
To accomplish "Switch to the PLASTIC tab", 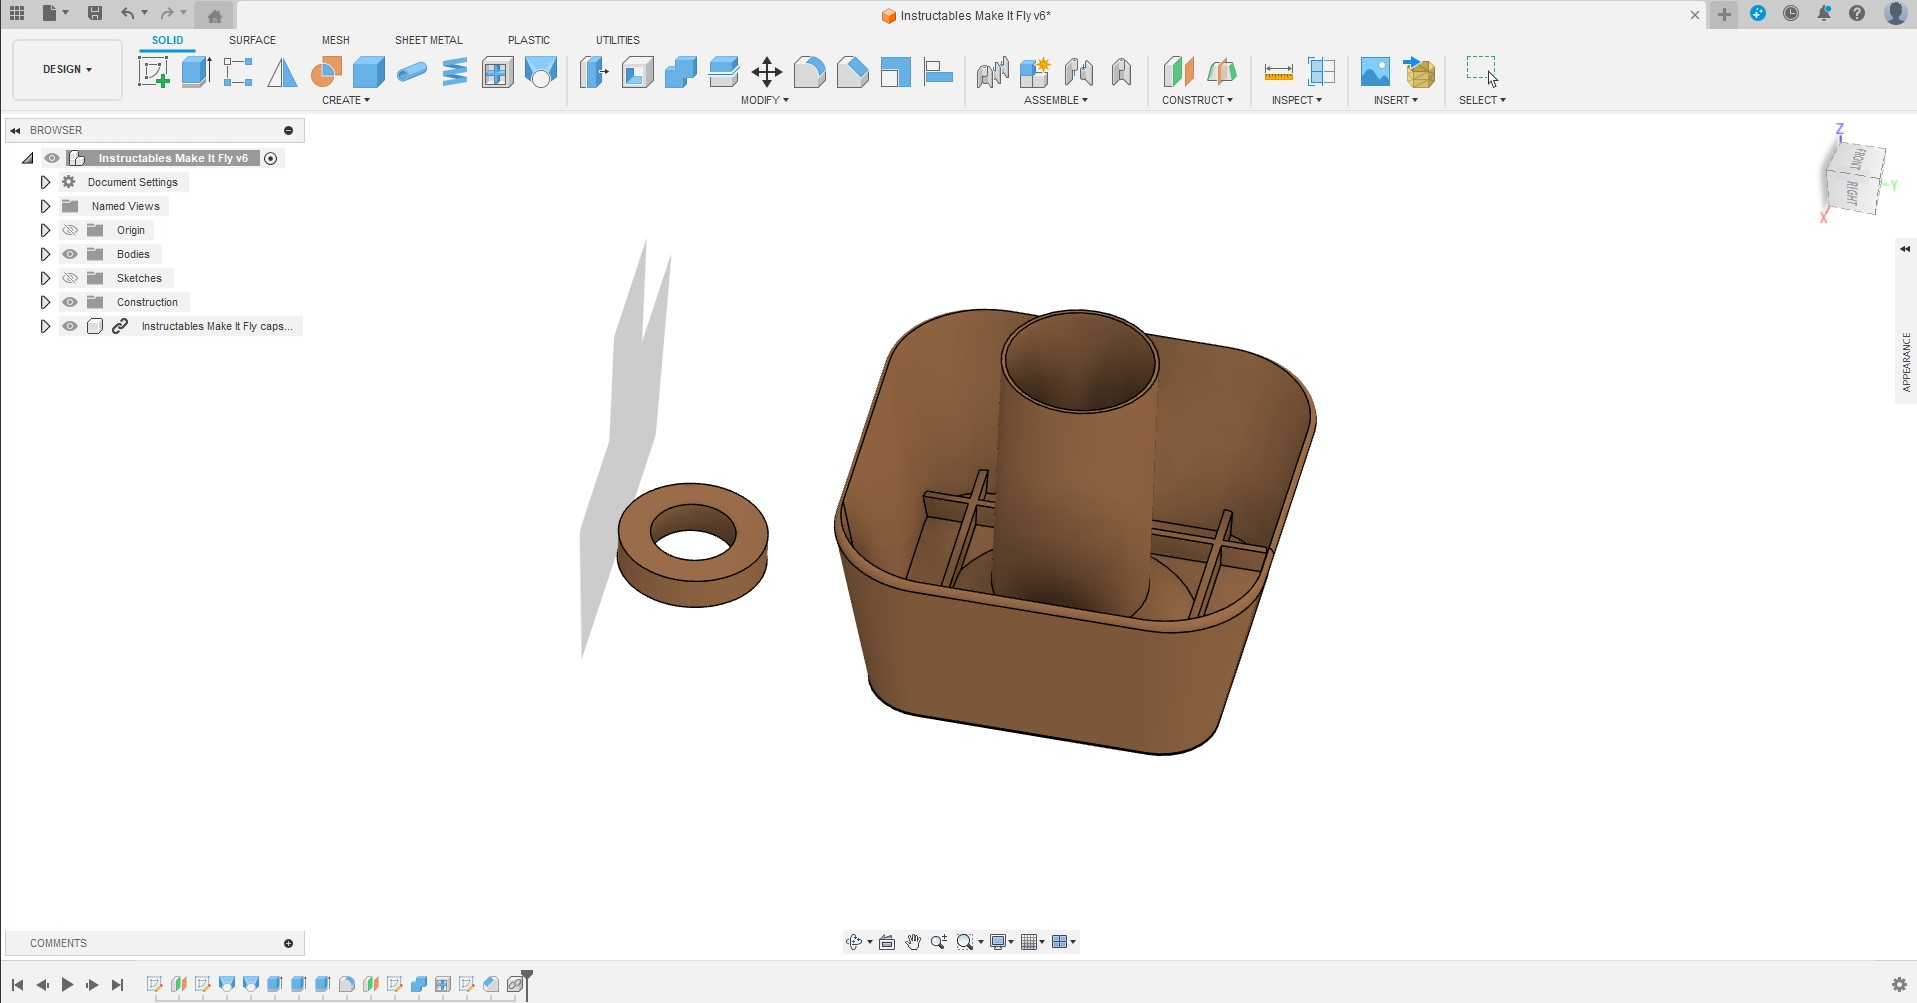I will click(x=529, y=40).
